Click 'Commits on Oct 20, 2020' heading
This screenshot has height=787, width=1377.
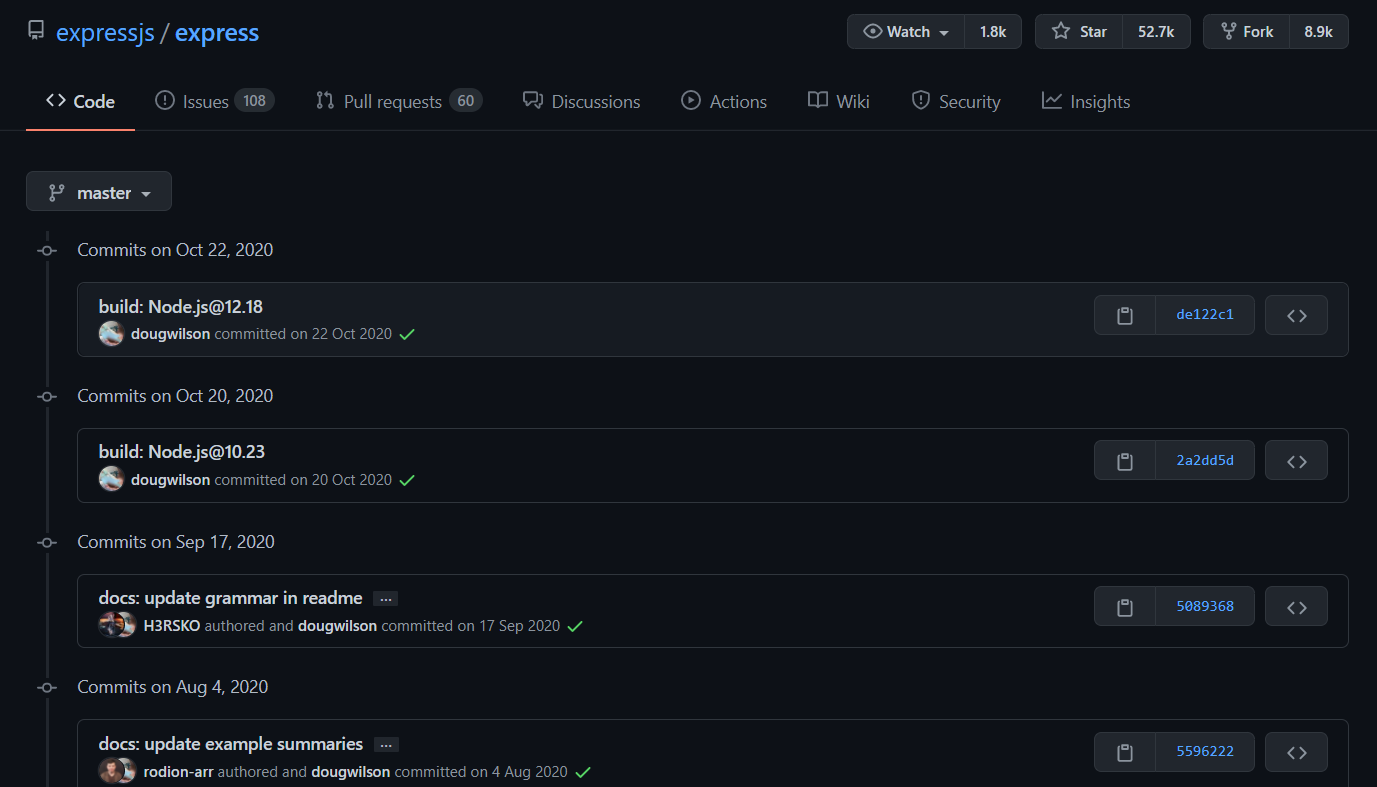[x=175, y=396]
